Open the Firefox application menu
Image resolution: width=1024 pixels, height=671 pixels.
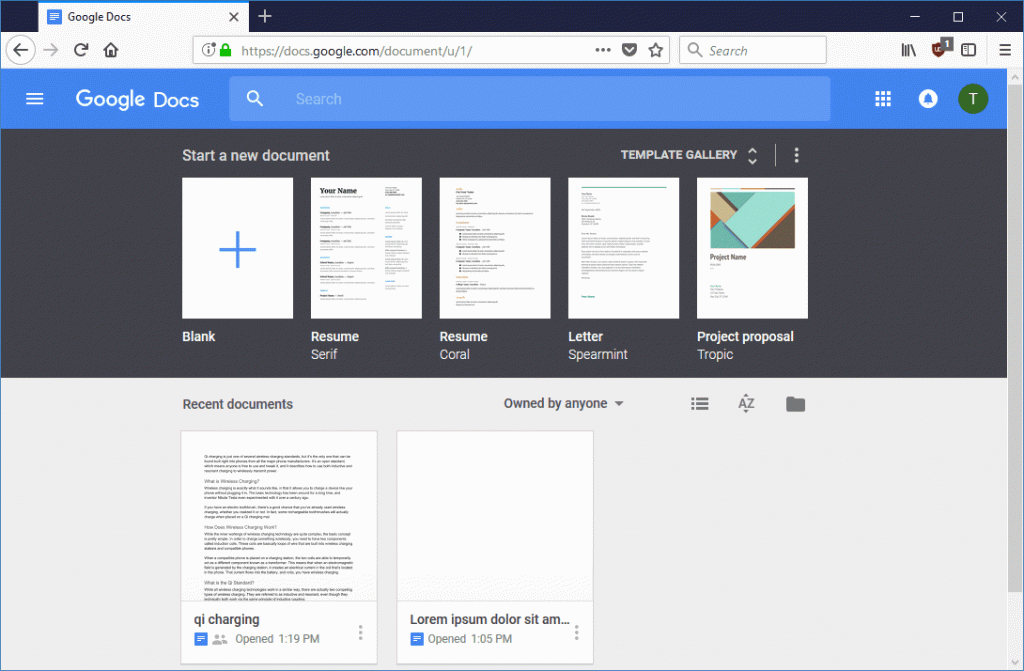pyautogui.click(x=1005, y=50)
